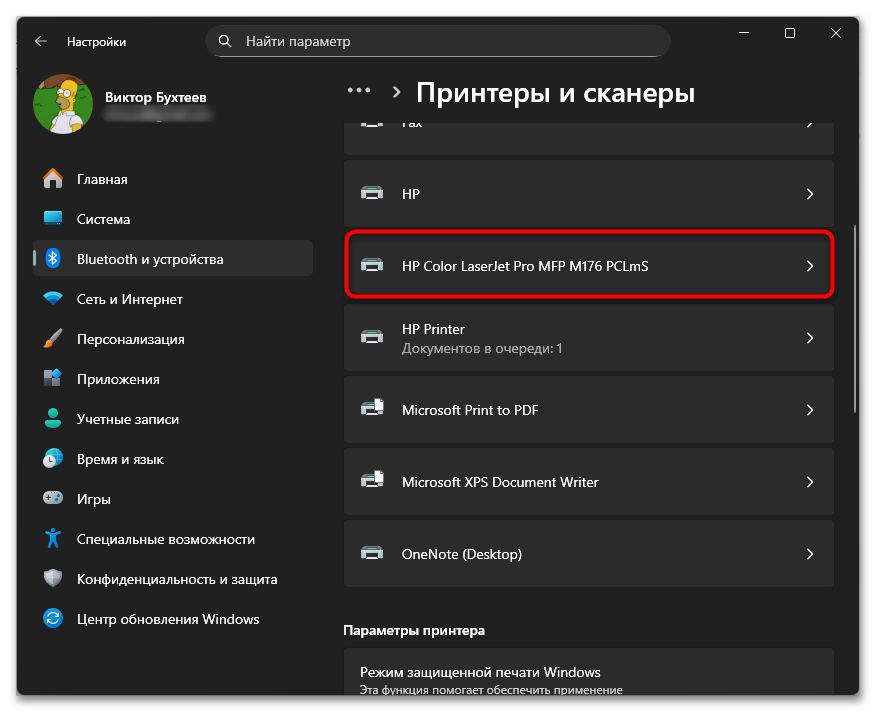The height and width of the screenshot is (712, 876).
Task: Open Microsoft Print to PDF printer
Action: pyautogui.click(x=589, y=410)
